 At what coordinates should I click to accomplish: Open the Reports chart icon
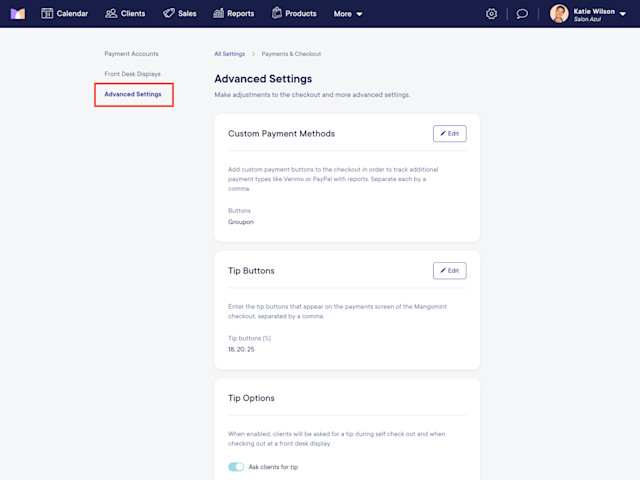[x=218, y=13]
